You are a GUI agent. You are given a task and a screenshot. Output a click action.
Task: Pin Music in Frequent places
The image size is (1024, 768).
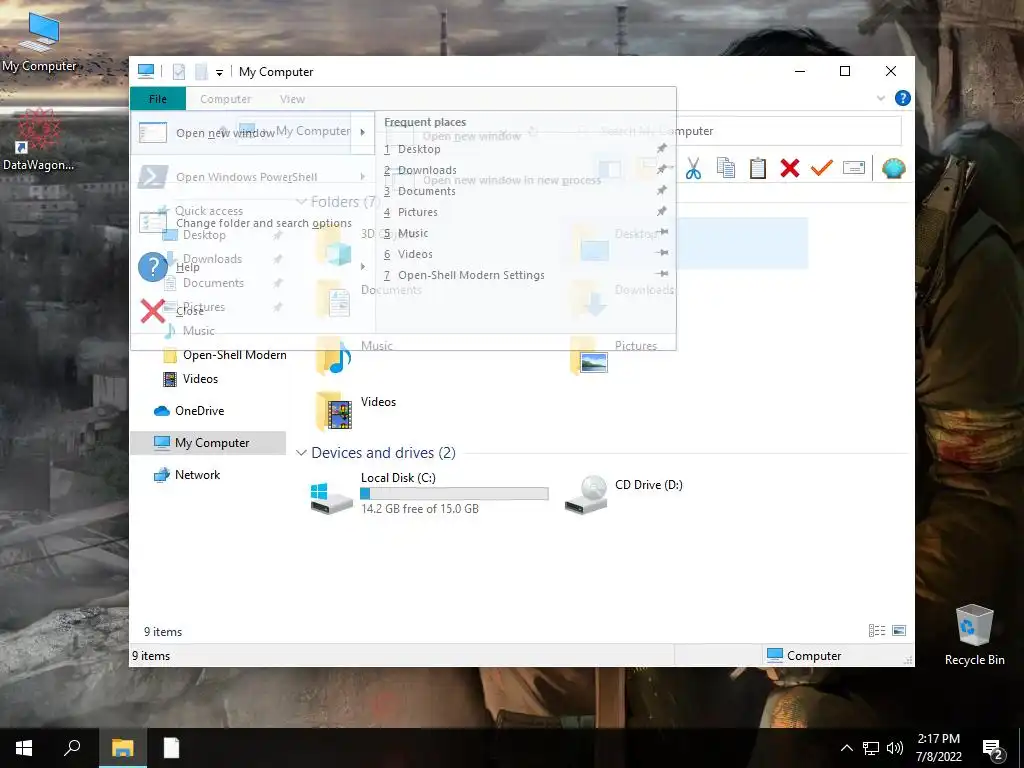[x=662, y=232]
